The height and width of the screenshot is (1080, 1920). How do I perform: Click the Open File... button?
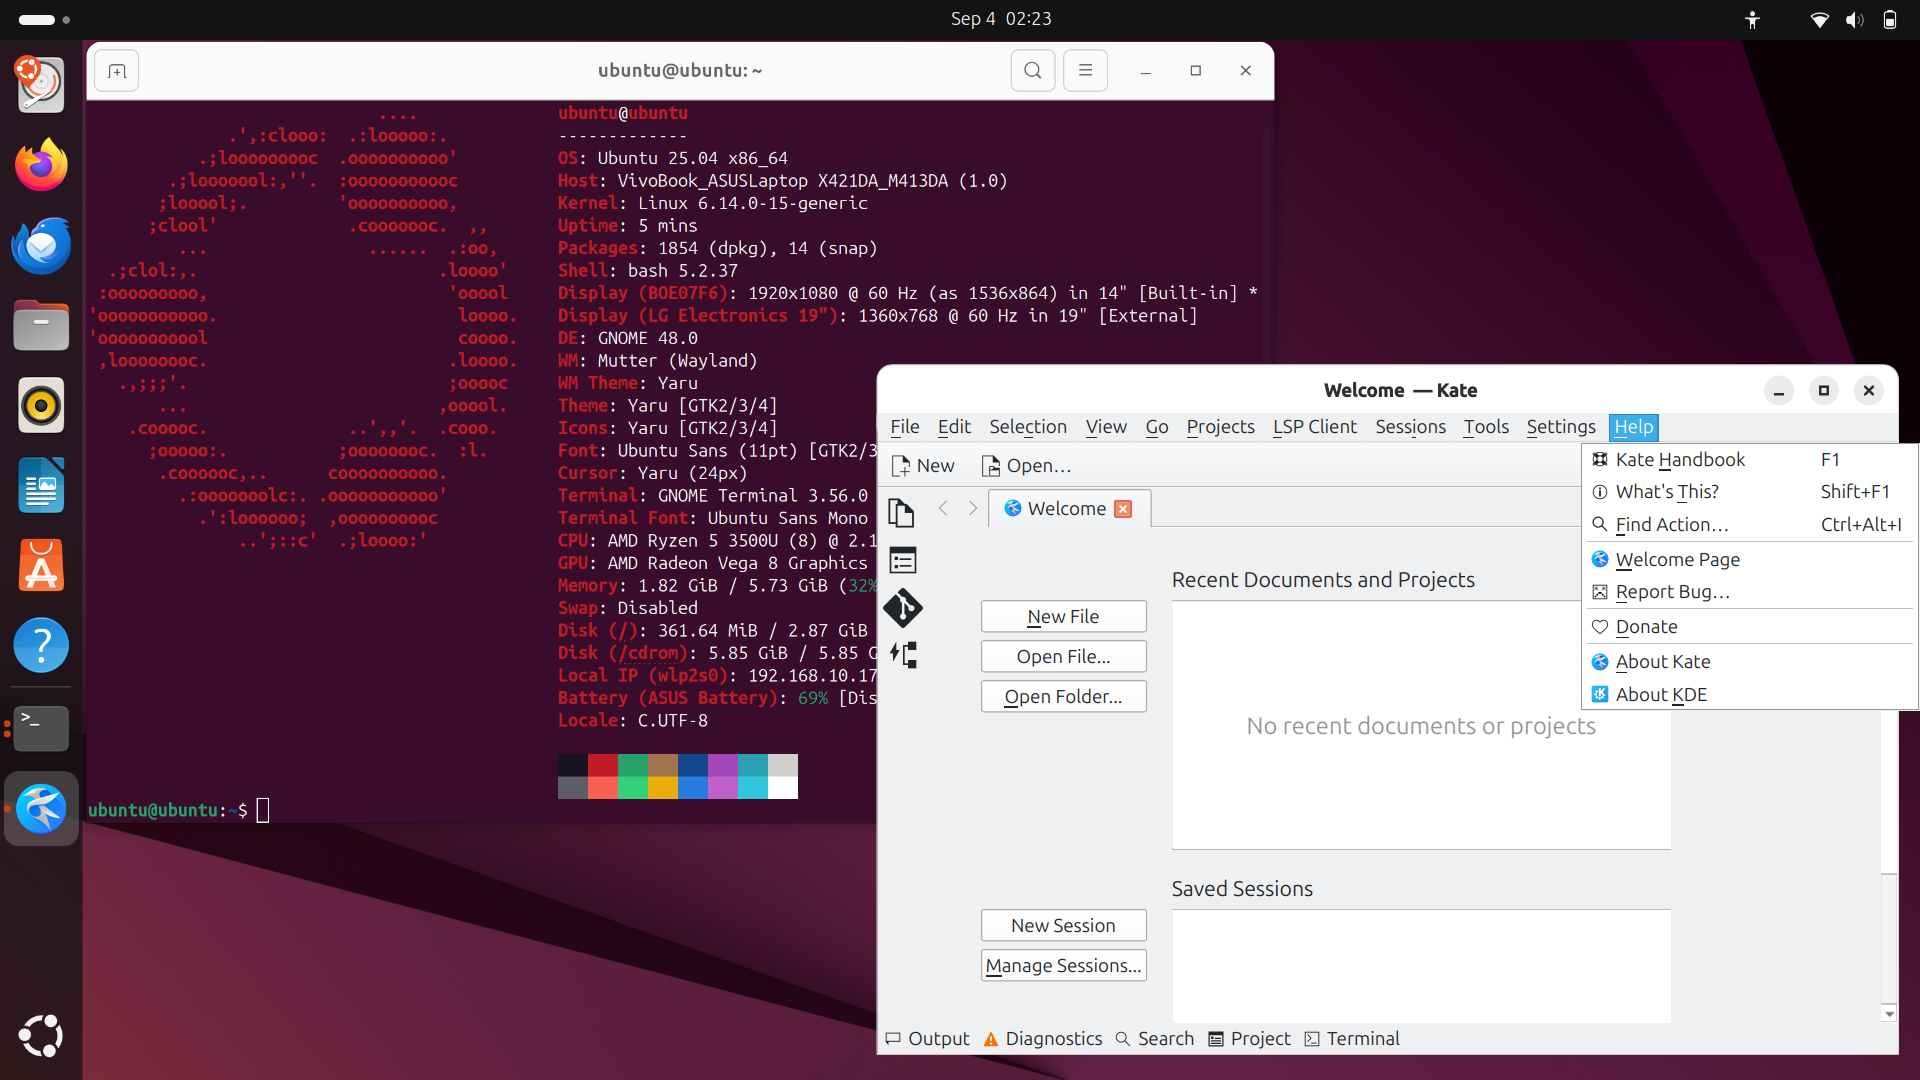(x=1063, y=657)
